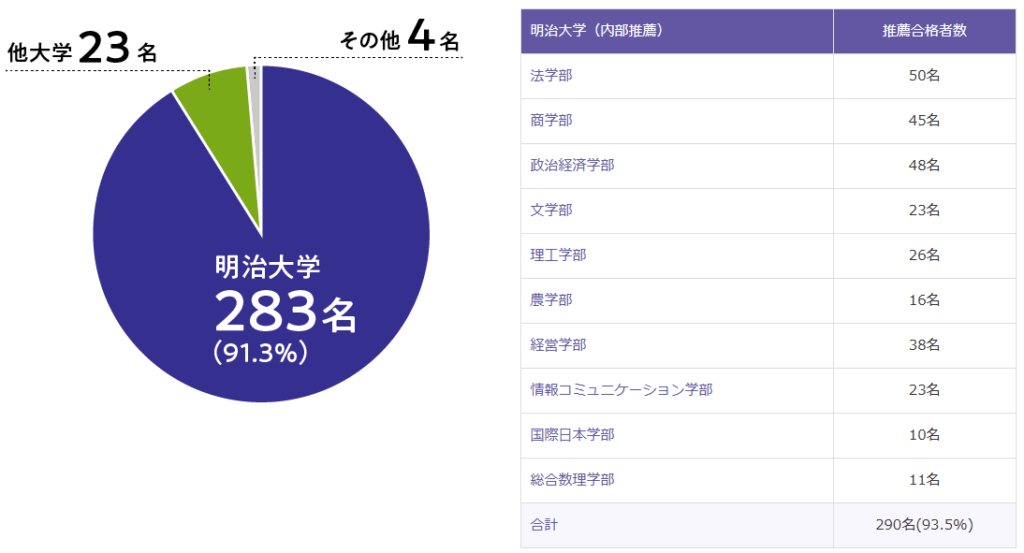Click the 農学部 link
Image resolution: width=1024 pixels, height=553 pixels.
pyautogui.click(x=551, y=300)
